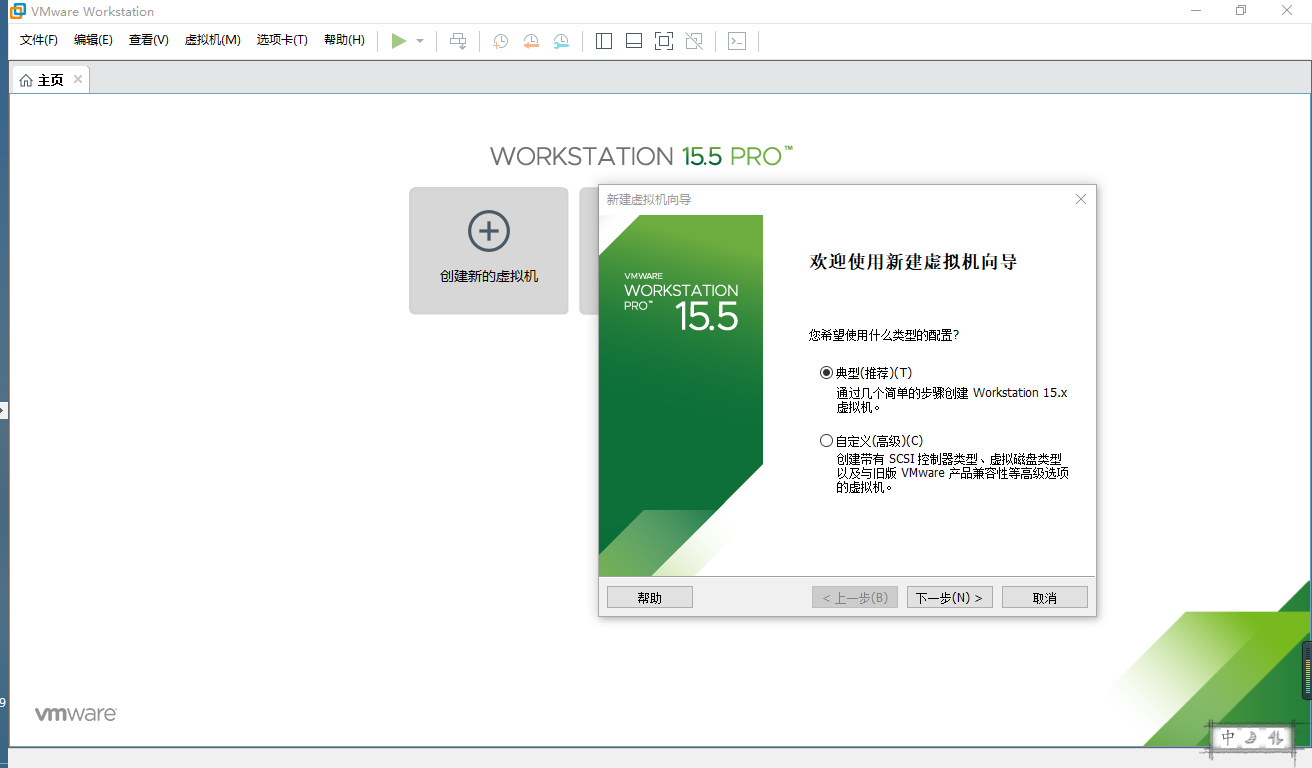Image resolution: width=1312 pixels, height=768 pixels.
Task: Switch to the 主页 tab
Action: (x=50, y=80)
